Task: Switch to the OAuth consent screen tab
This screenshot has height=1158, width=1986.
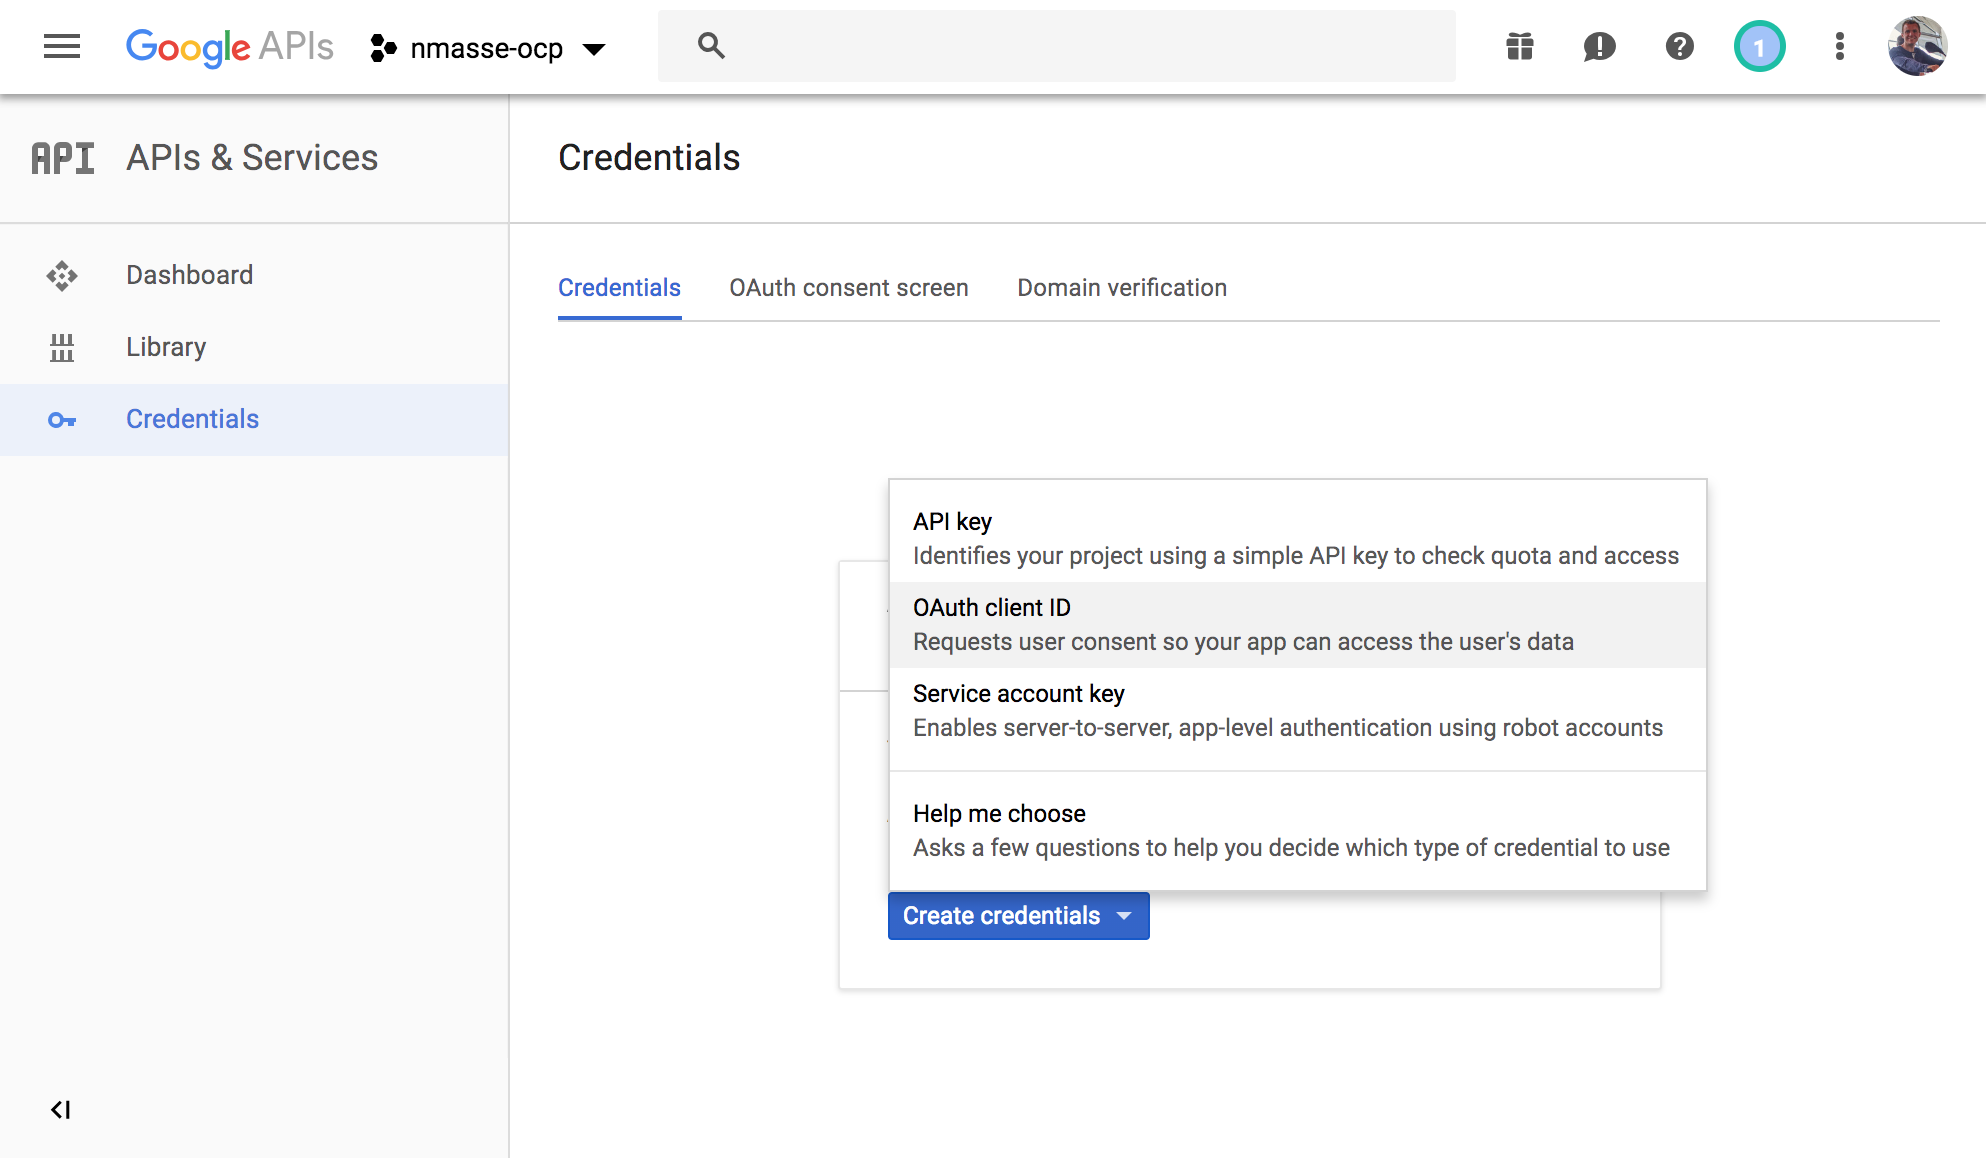Action: pyautogui.click(x=848, y=288)
